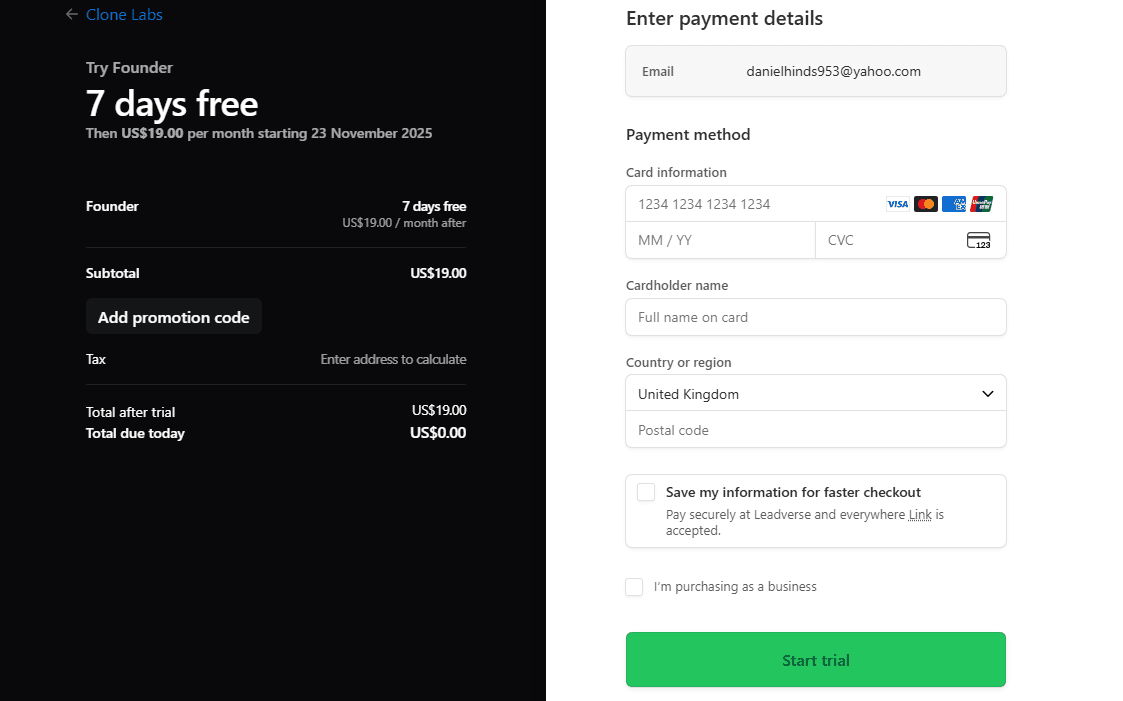Image resolution: width=1123 pixels, height=701 pixels.
Task: Click the Cardholder name field
Action: point(815,317)
